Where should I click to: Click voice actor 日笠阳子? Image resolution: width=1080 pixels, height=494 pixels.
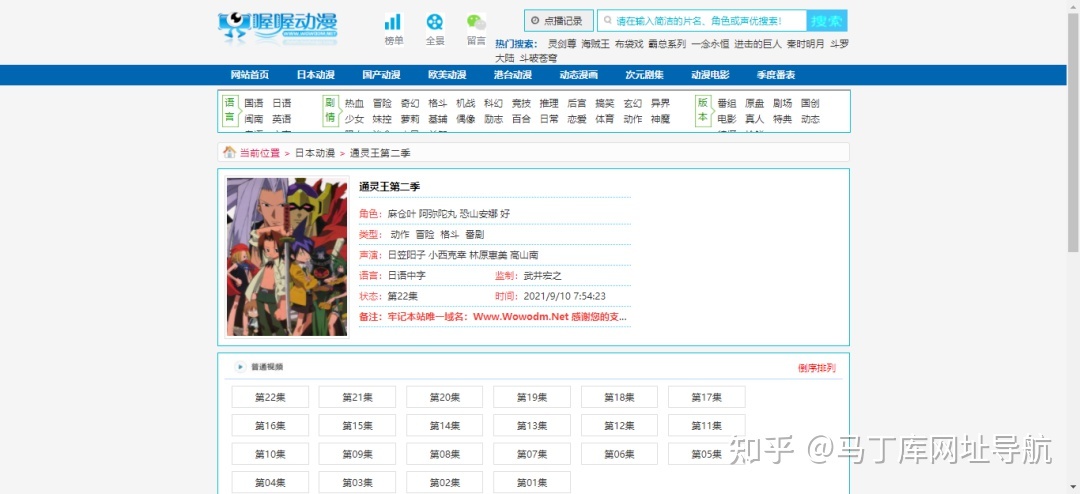(406, 255)
